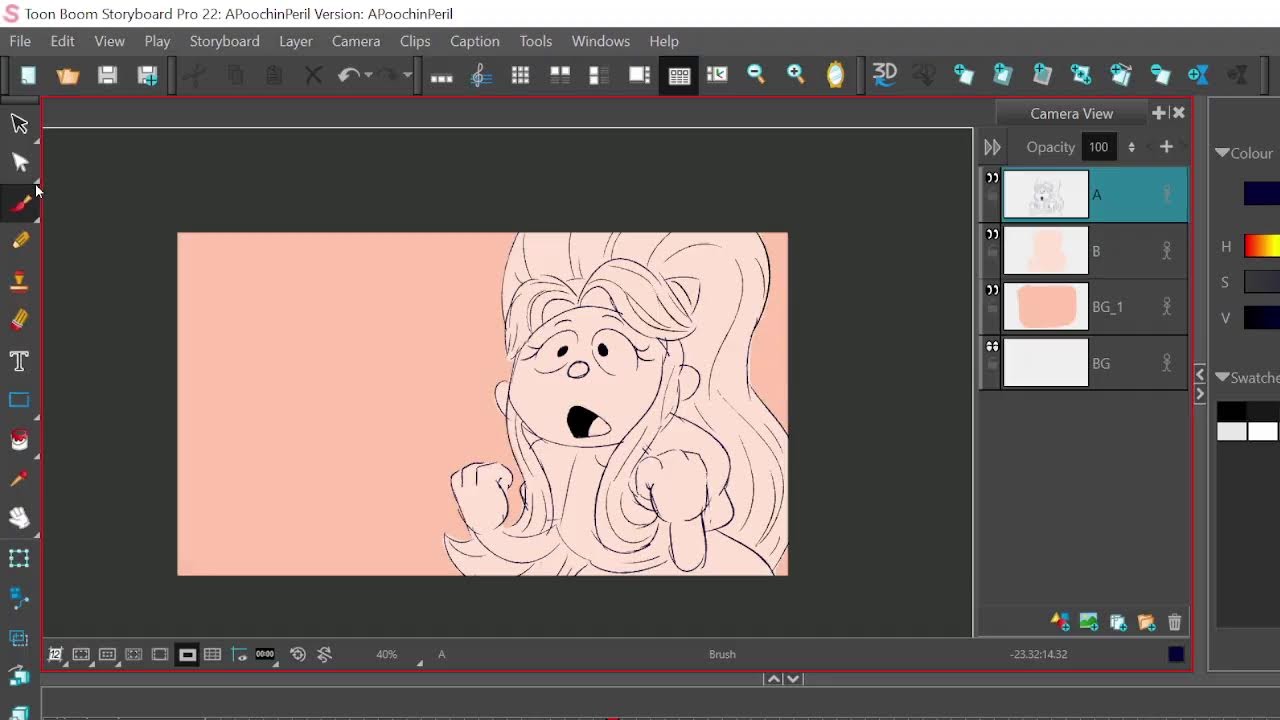Click the delete layer trash icon
The width and height of the screenshot is (1280, 720).
click(x=1175, y=622)
